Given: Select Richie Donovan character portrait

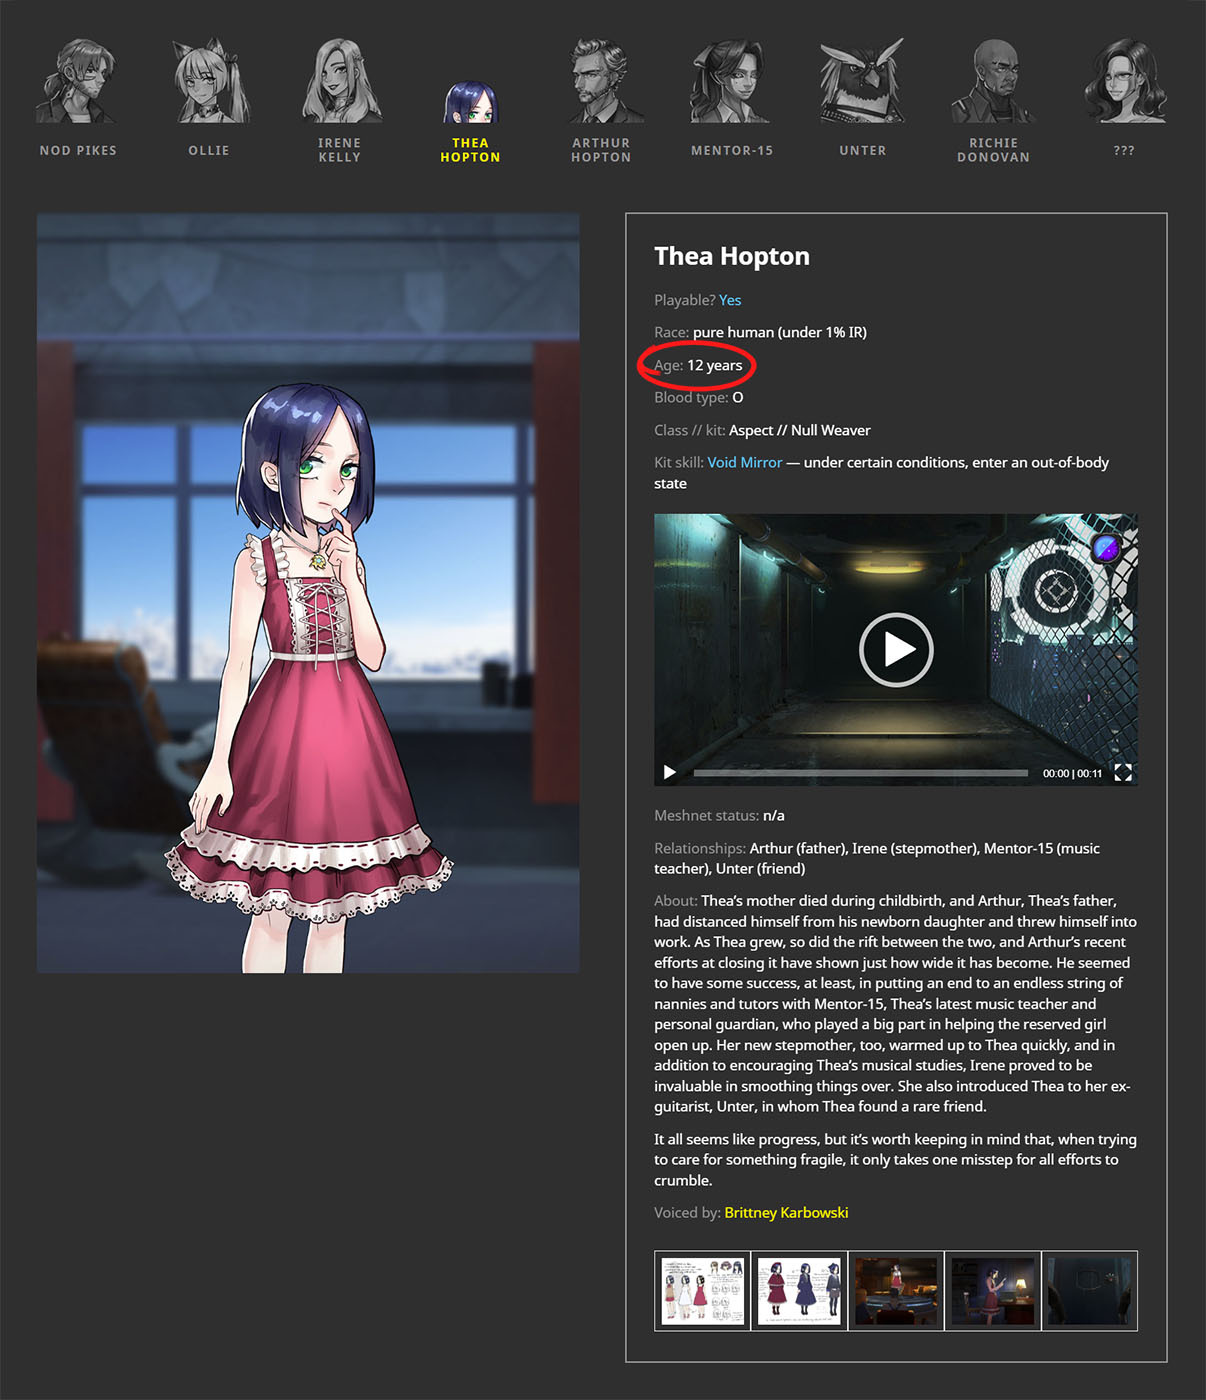Looking at the screenshot, I should 993,81.
